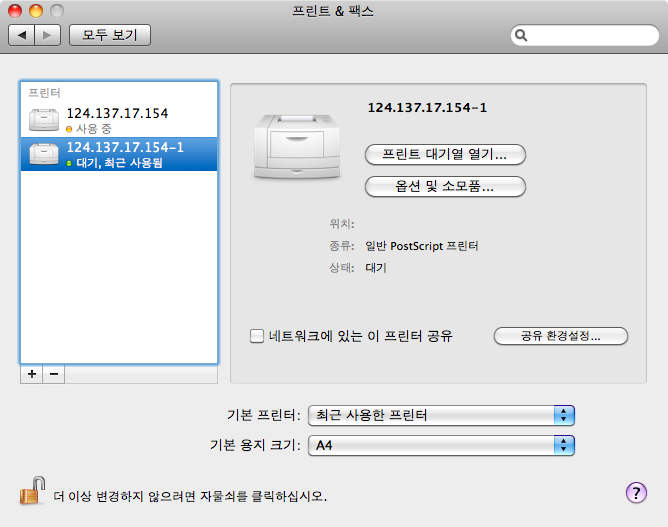This screenshot has width=668, height=527.
Task: Click the 모두 보기 button
Action: (x=110, y=35)
